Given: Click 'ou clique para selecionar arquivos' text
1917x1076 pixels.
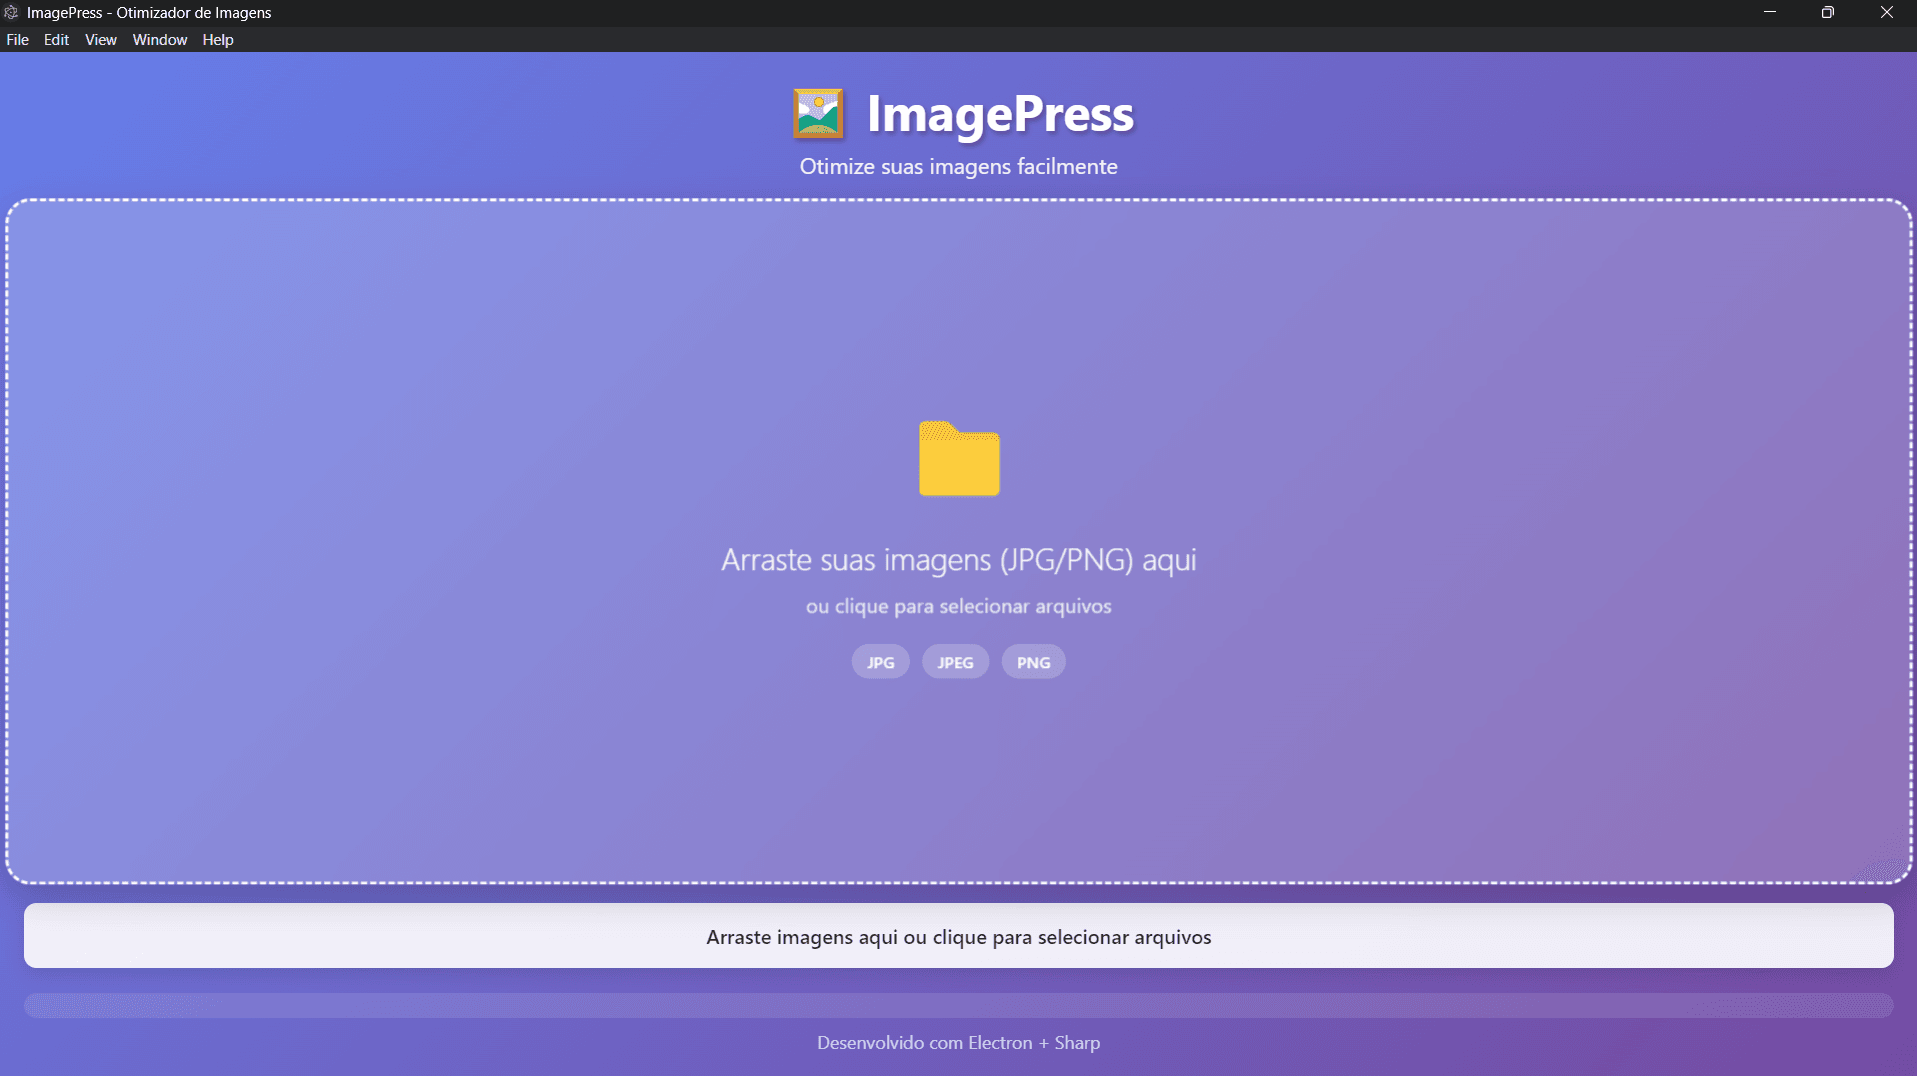Looking at the screenshot, I should [959, 606].
